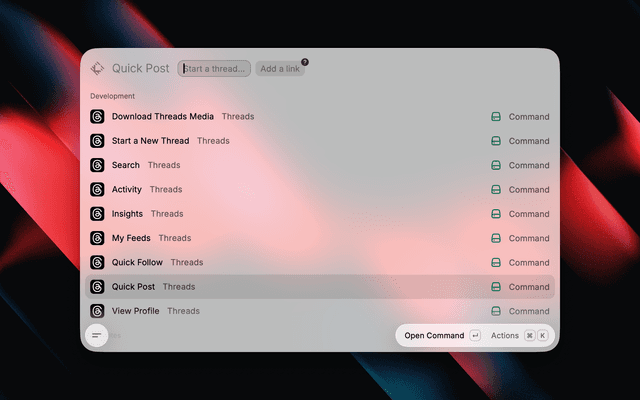Click the green command icon in My Feeds row
This screenshot has height=400, width=640.
click(x=496, y=238)
